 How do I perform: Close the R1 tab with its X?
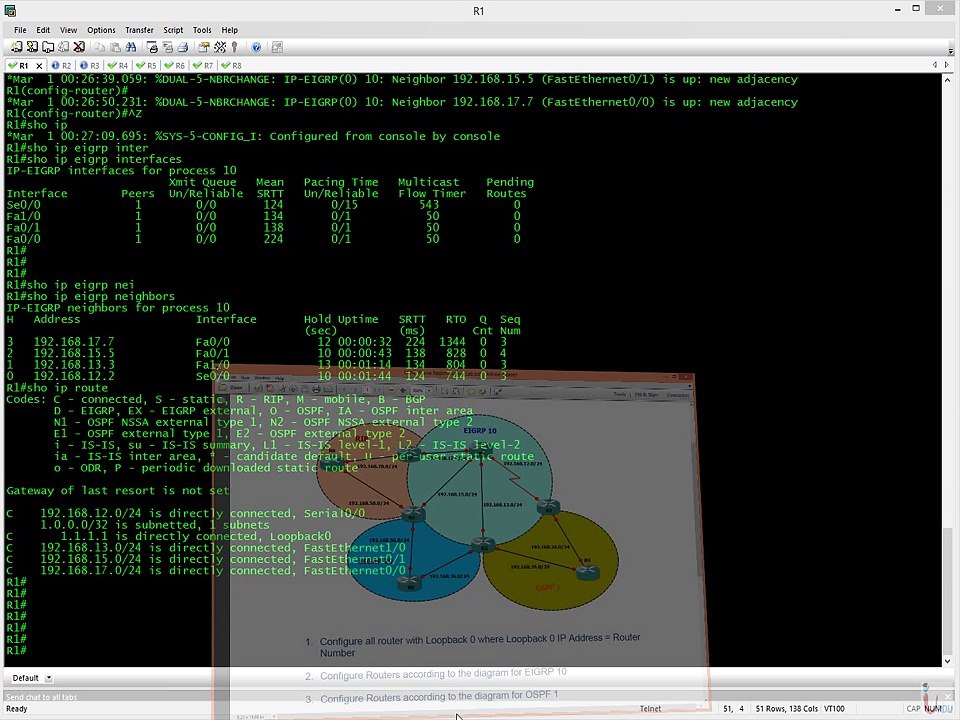click(x=39, y=66)
